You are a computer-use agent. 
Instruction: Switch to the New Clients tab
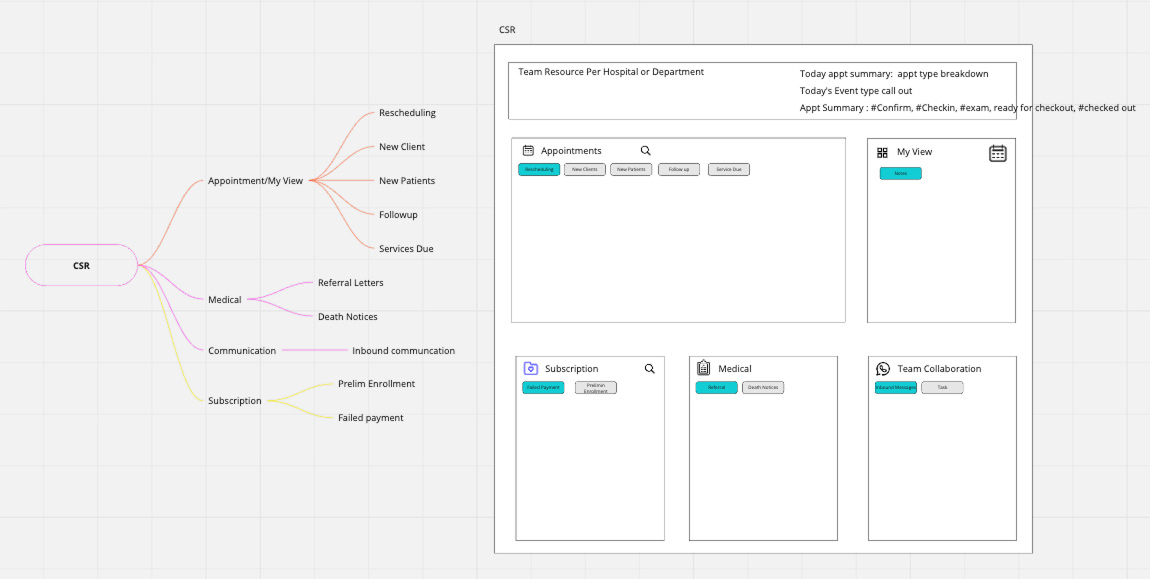pyautogui.click(x=584, y=170)
